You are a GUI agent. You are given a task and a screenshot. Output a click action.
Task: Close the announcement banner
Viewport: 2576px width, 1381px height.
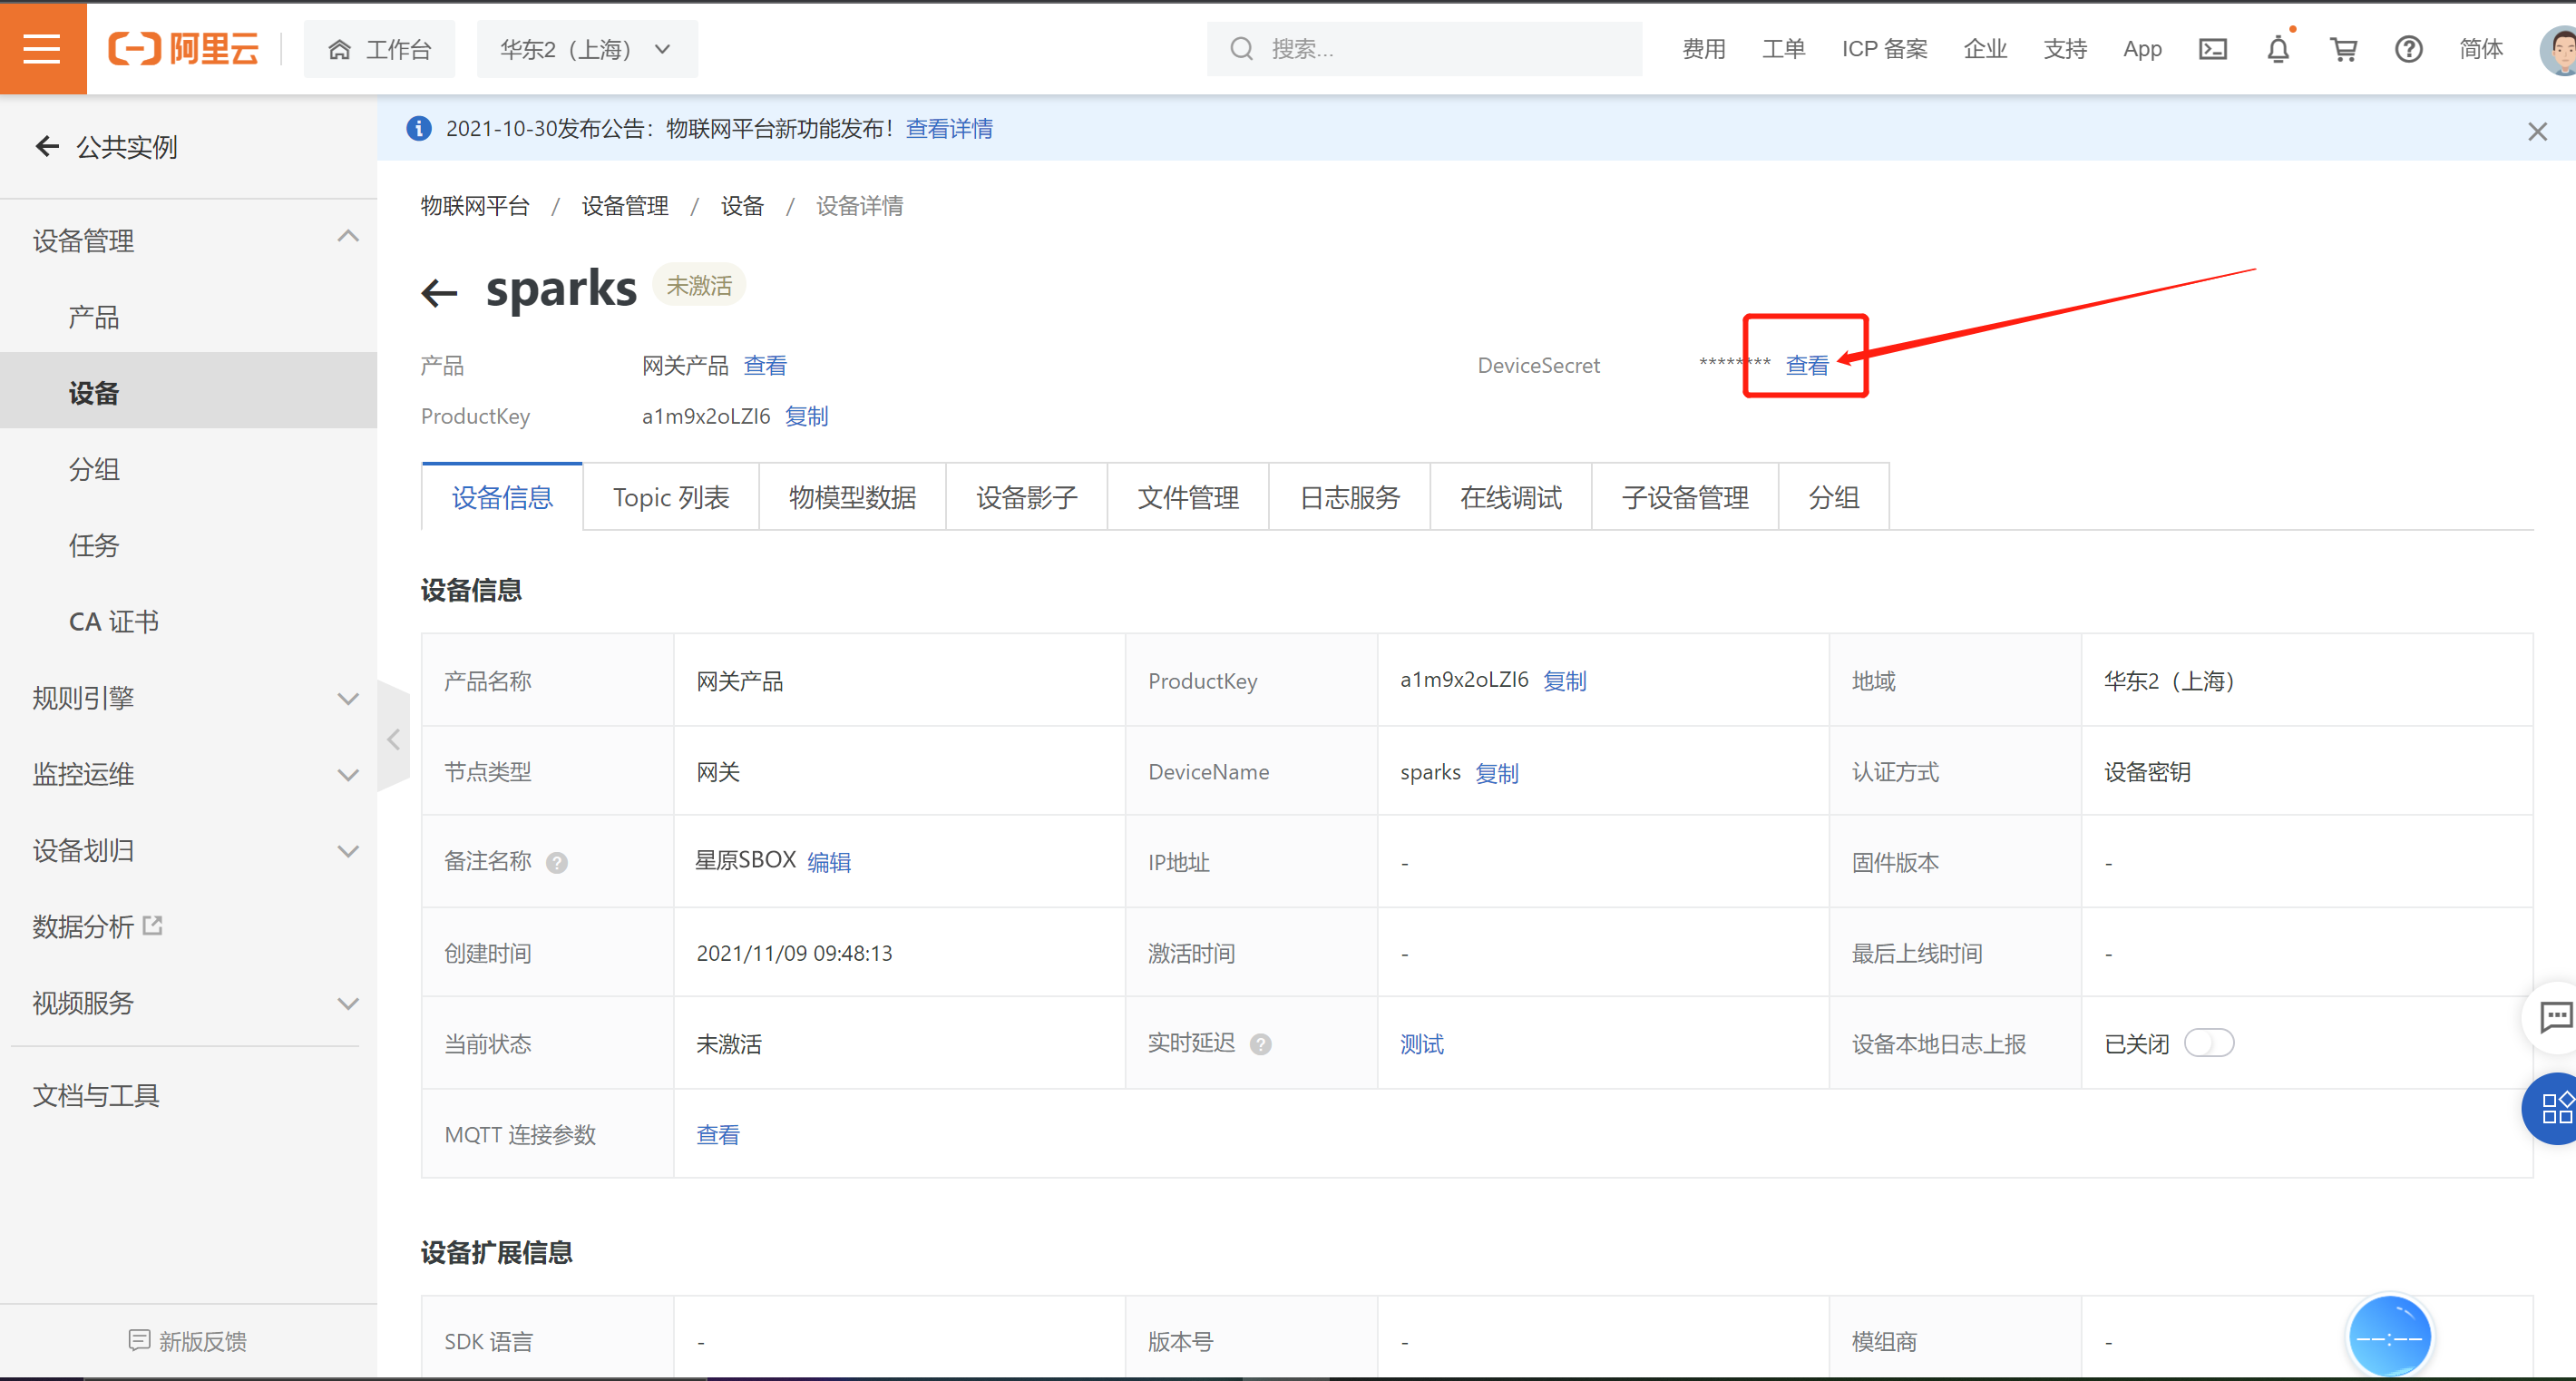click(2536, 131)
